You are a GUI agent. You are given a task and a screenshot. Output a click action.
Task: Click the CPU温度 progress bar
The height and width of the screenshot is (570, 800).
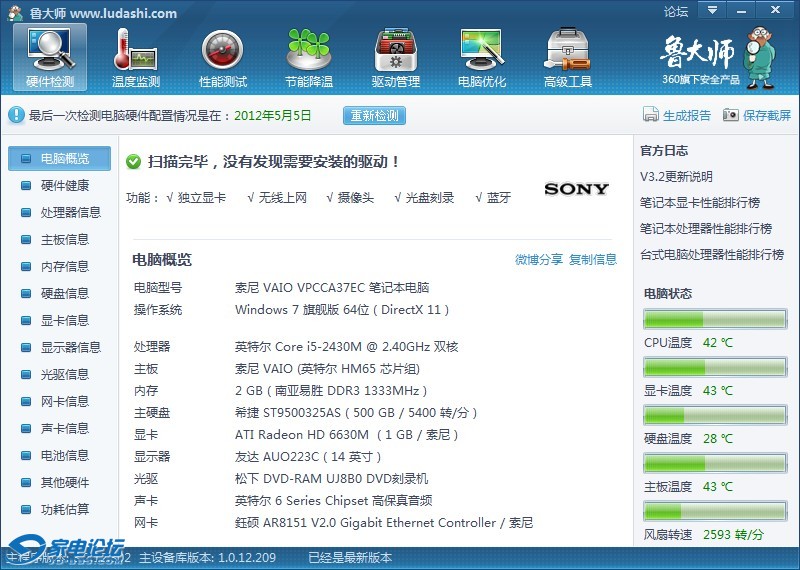click(715, 319)
